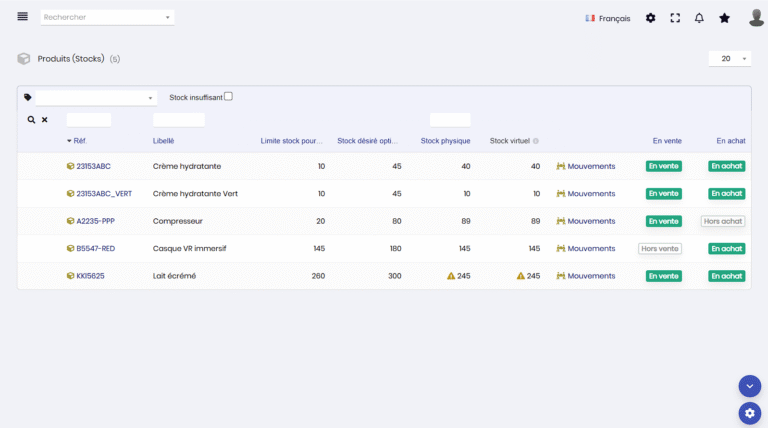
Task: Open the notifications bell
Action: coord(699,18)
